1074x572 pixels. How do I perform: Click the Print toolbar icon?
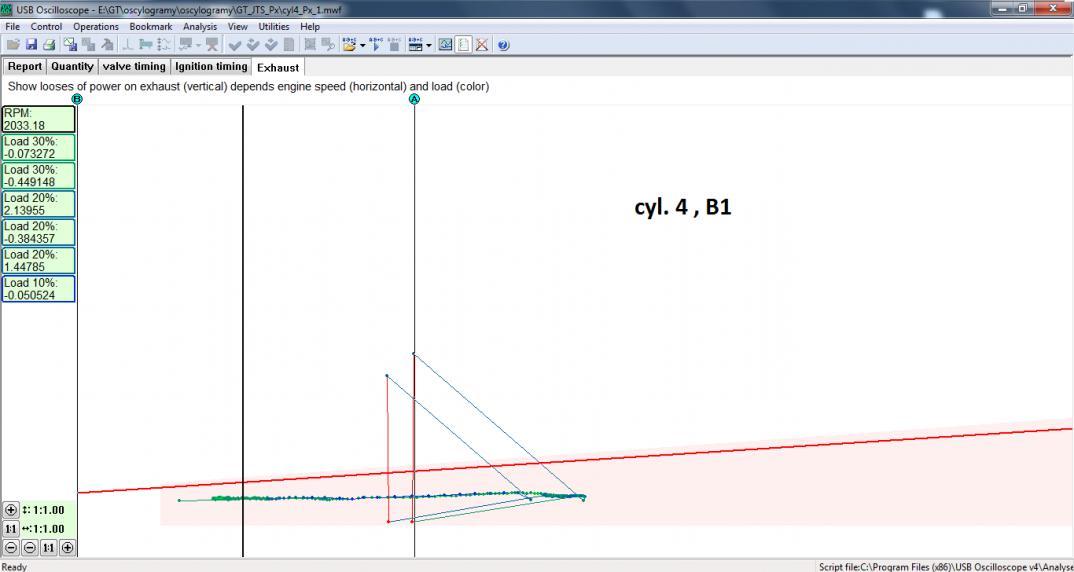[x=48, y=45]
